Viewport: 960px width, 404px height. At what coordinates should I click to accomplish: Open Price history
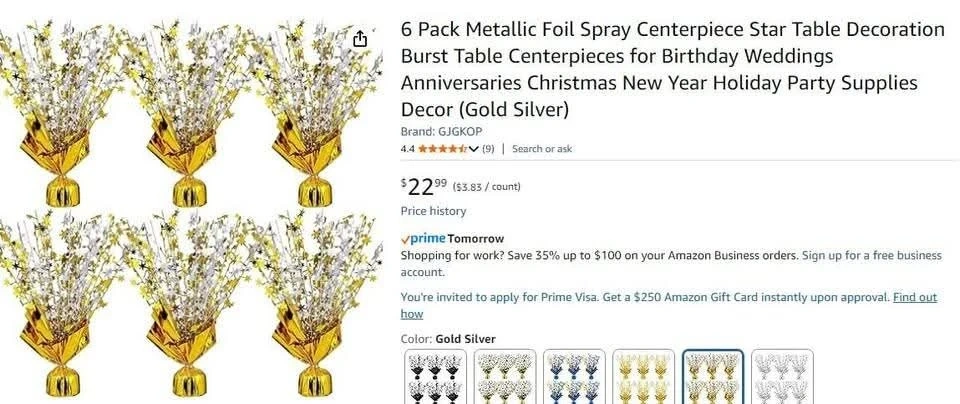pyautogui.click(x=433, y=211)
